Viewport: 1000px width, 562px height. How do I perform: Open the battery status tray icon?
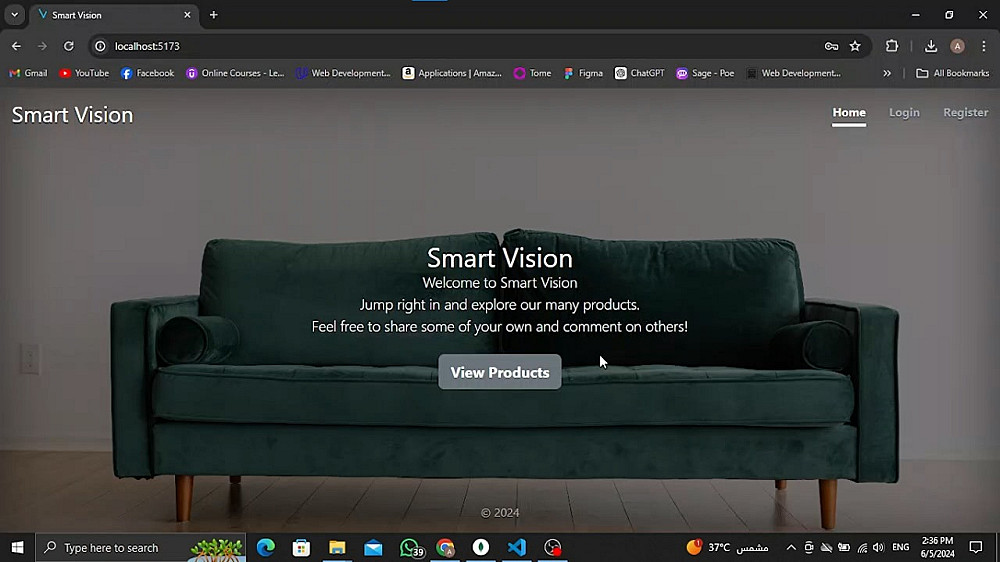(844, 547)
